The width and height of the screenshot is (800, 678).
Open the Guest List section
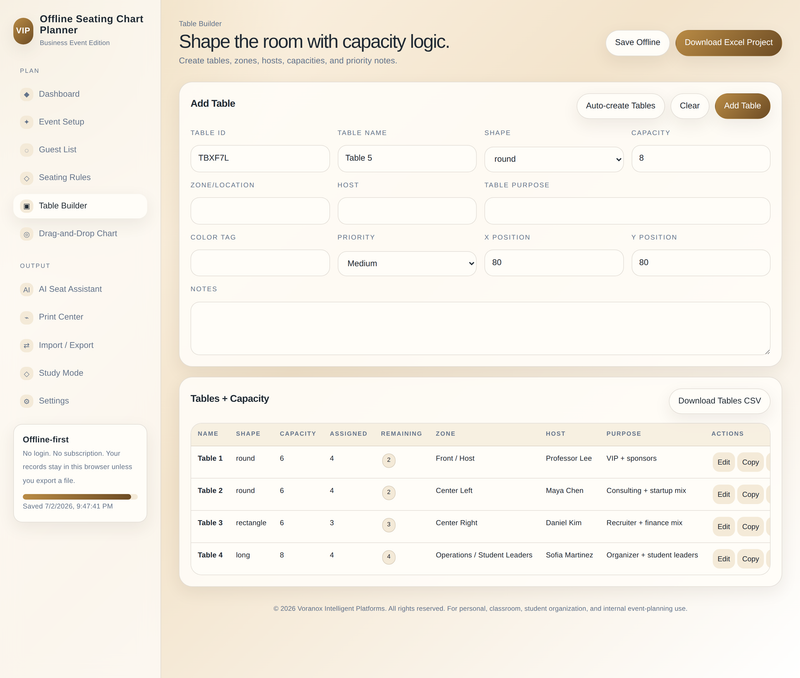(80, 150)
